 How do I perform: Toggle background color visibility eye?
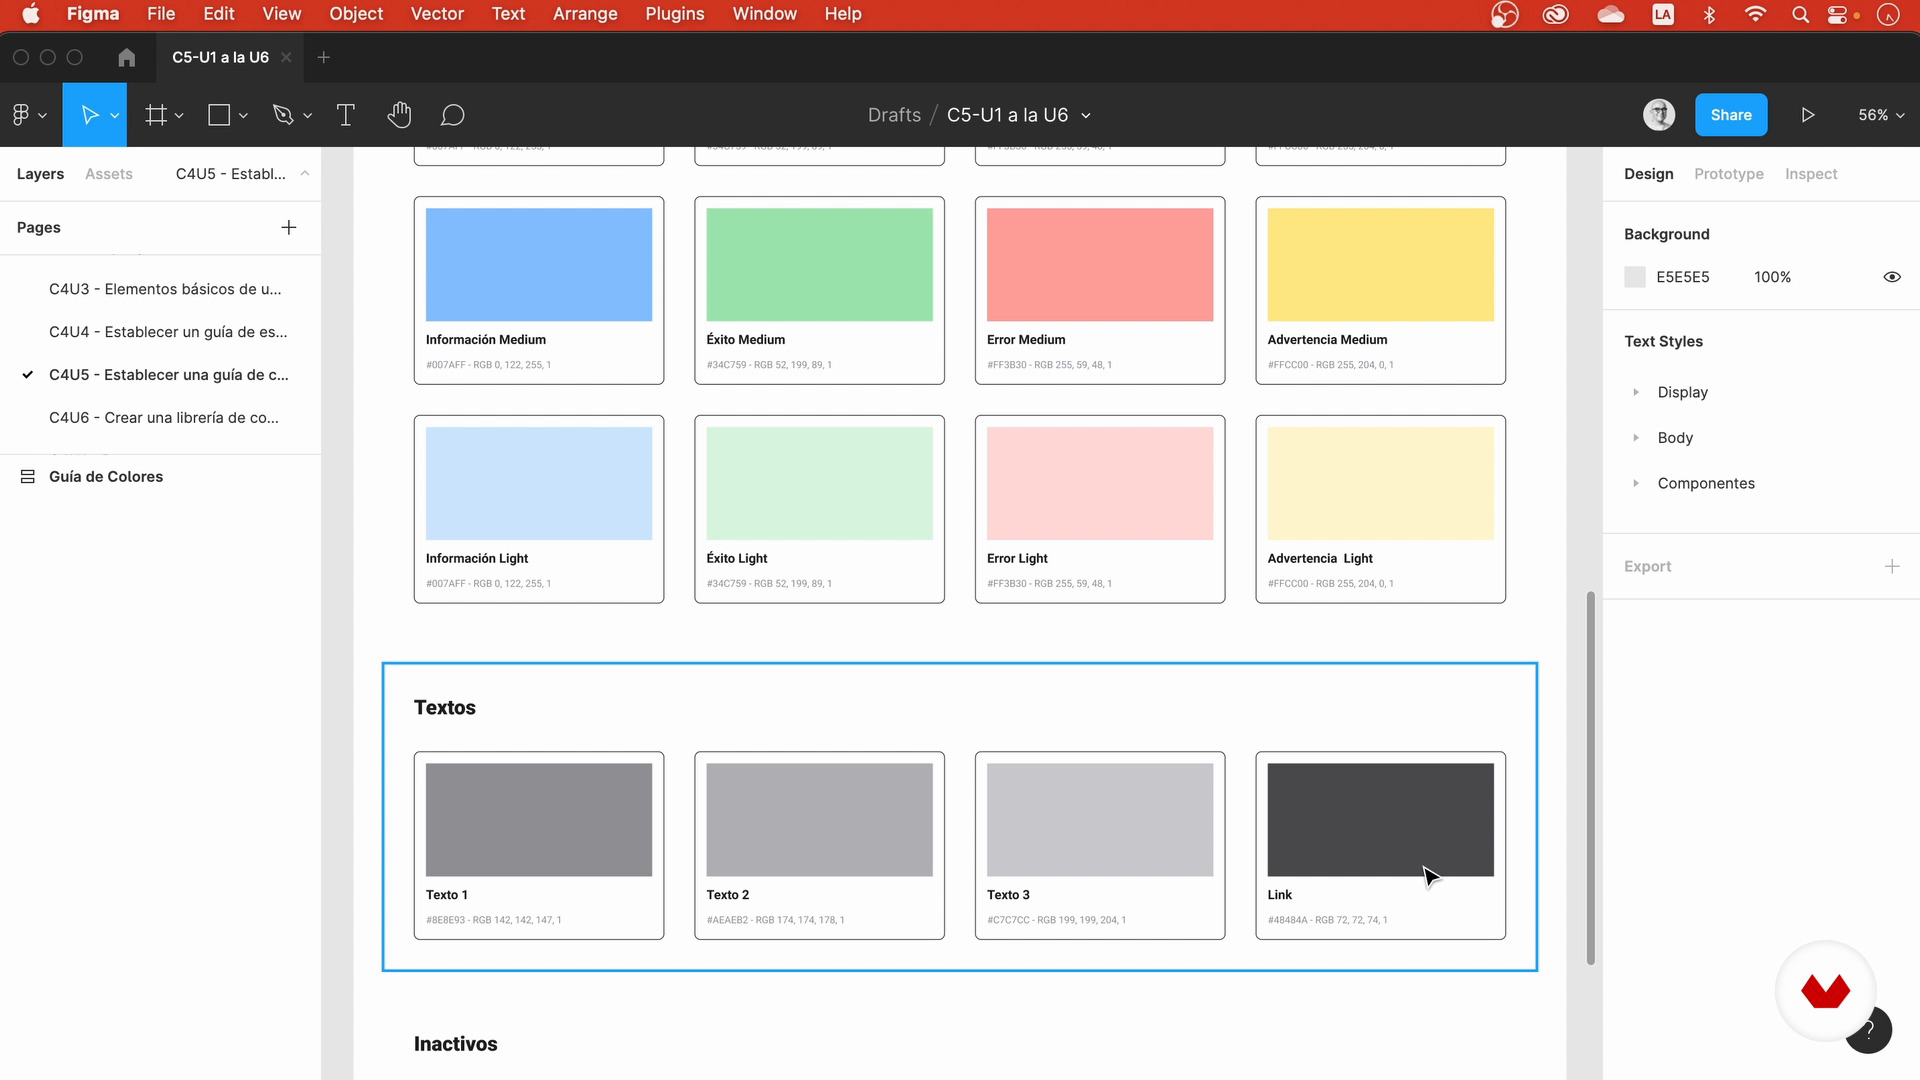[x=1892, y=277]
